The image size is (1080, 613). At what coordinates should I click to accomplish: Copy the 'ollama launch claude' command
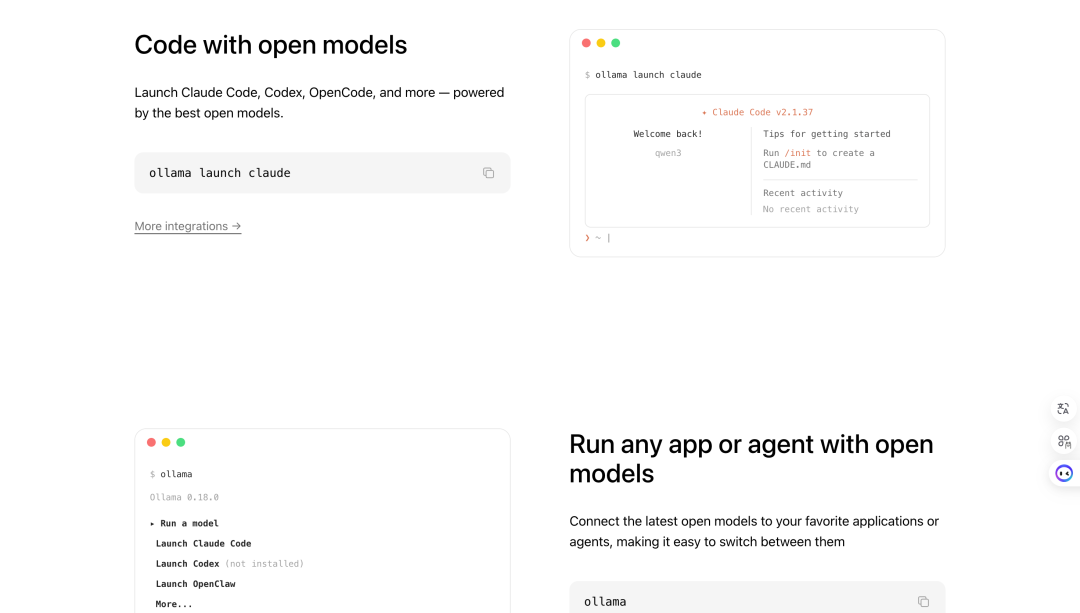[x=488, y=173]
